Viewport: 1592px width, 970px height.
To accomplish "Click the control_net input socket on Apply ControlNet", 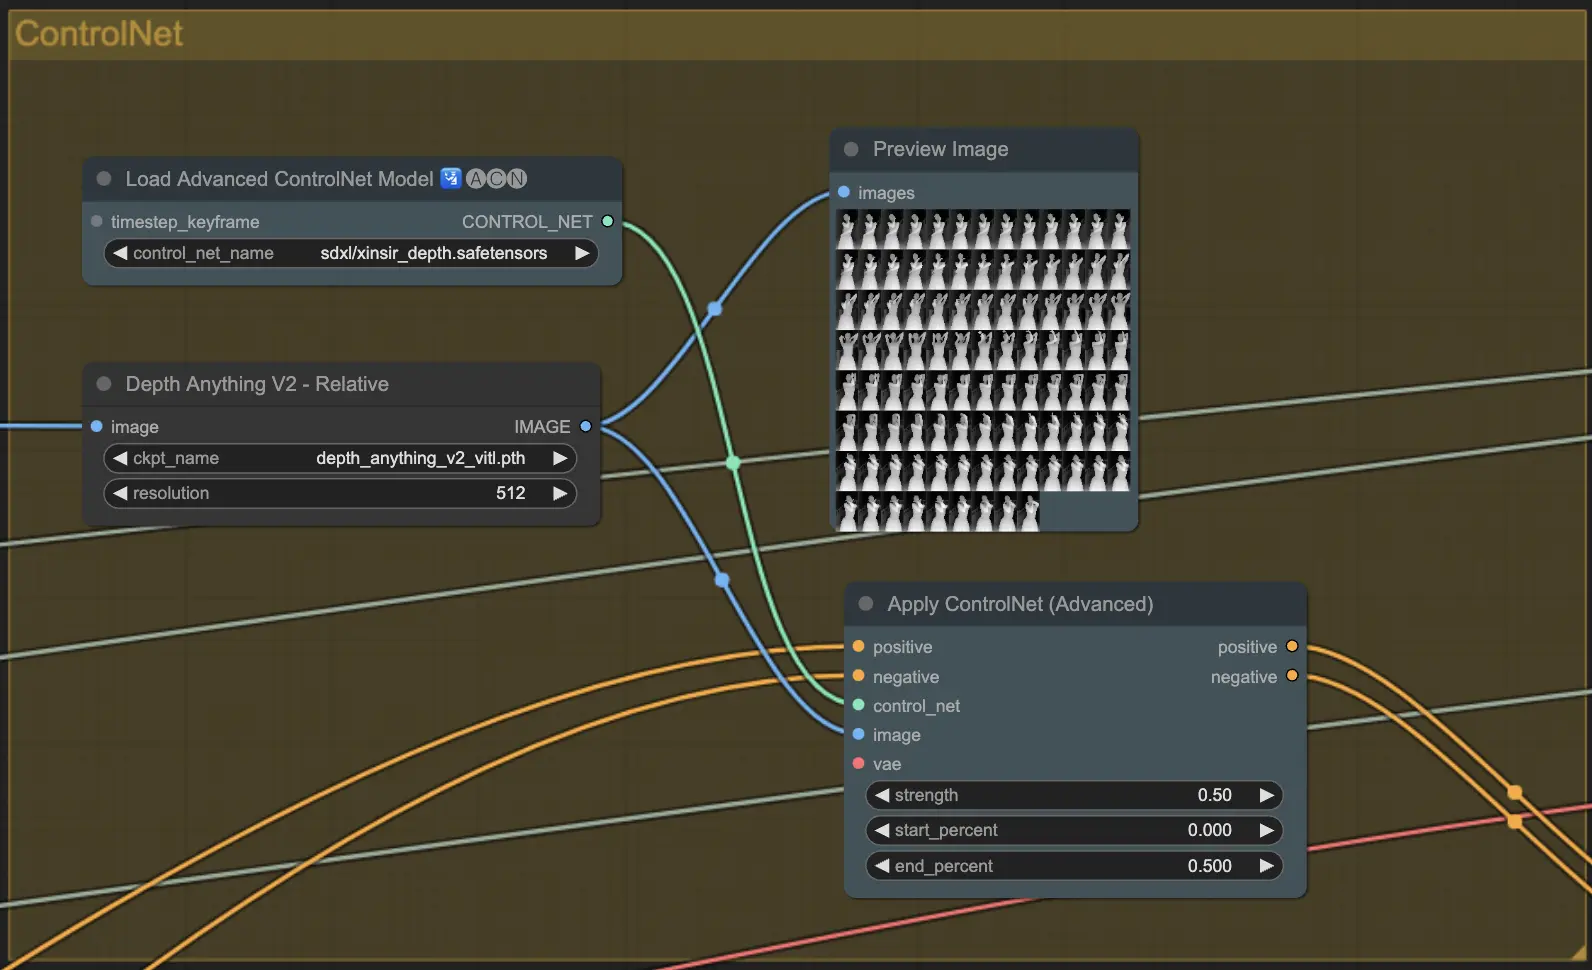I will (x=858, y=705).
